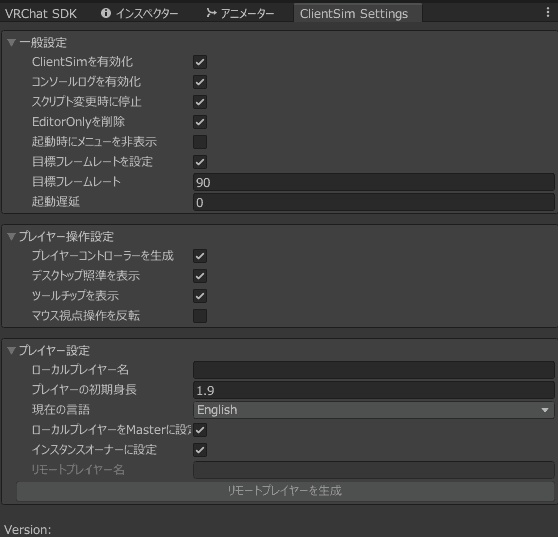558x537 pixels.
Task: Click the ローカルプレイヤー名 label
Action: (80, 370)
